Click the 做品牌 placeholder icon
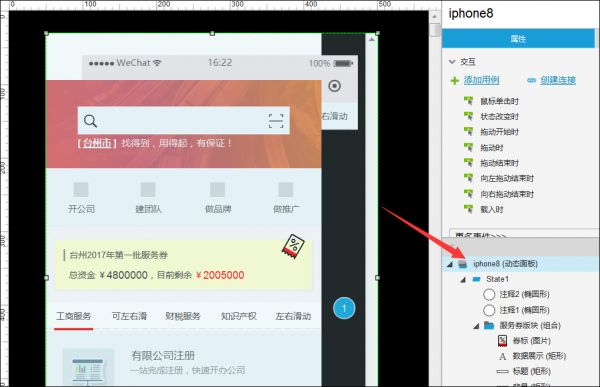600x387 pixels. [x=217, y=189]
